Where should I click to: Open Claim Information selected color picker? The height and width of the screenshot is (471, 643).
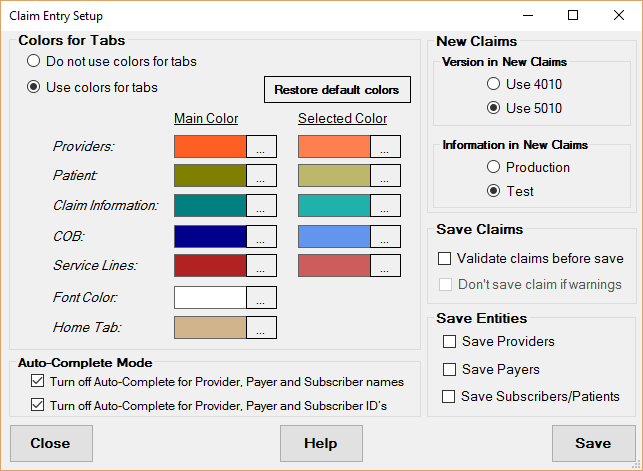(x=385, y=206)
